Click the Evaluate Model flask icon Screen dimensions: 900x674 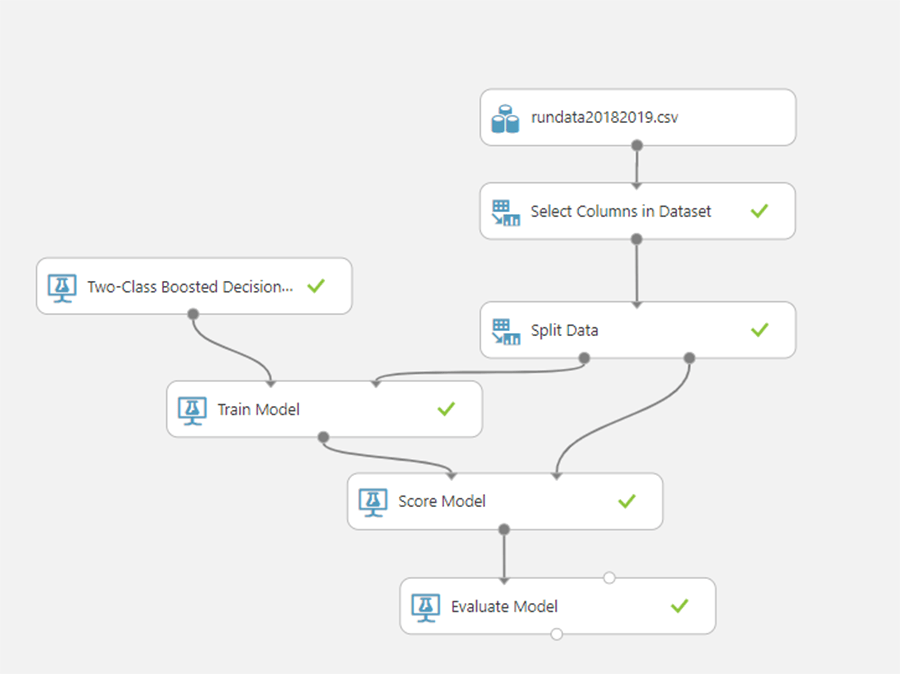(x=425, y=607)
